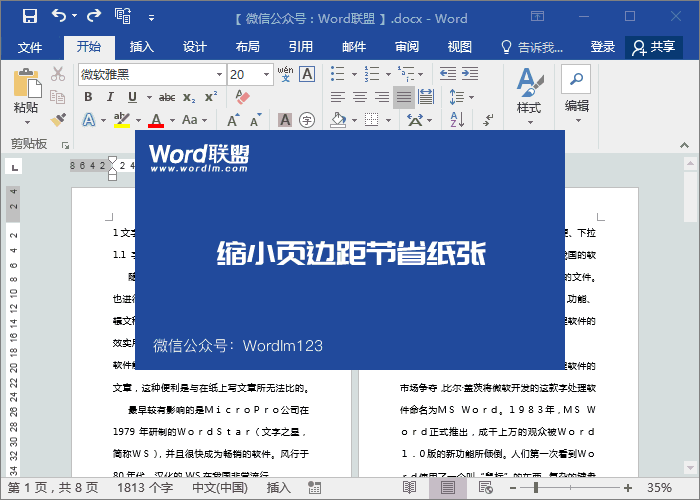Click the 登录 sign-in button
The width and height of the screenshot is (700, 500).
602,46
